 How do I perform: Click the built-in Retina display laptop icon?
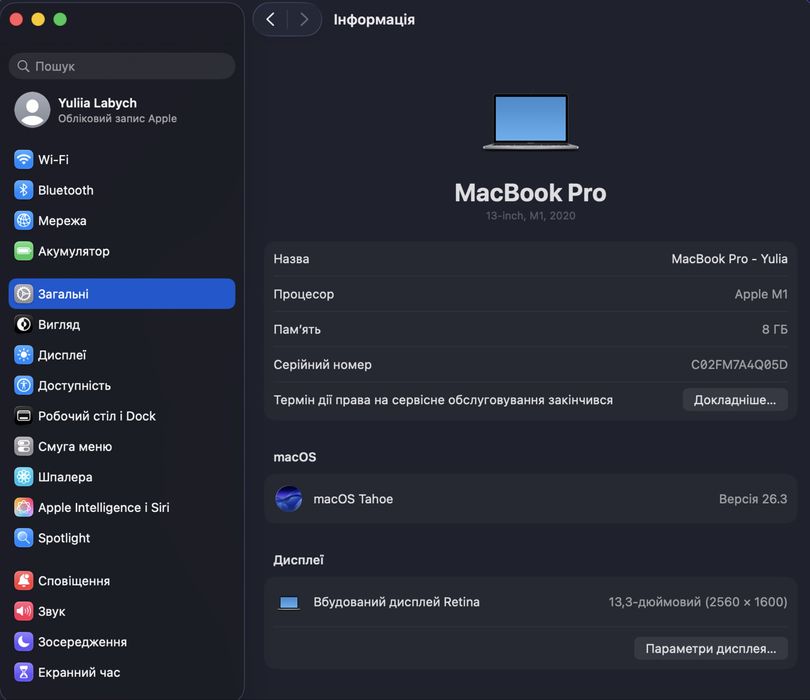[x=289, y=602]
